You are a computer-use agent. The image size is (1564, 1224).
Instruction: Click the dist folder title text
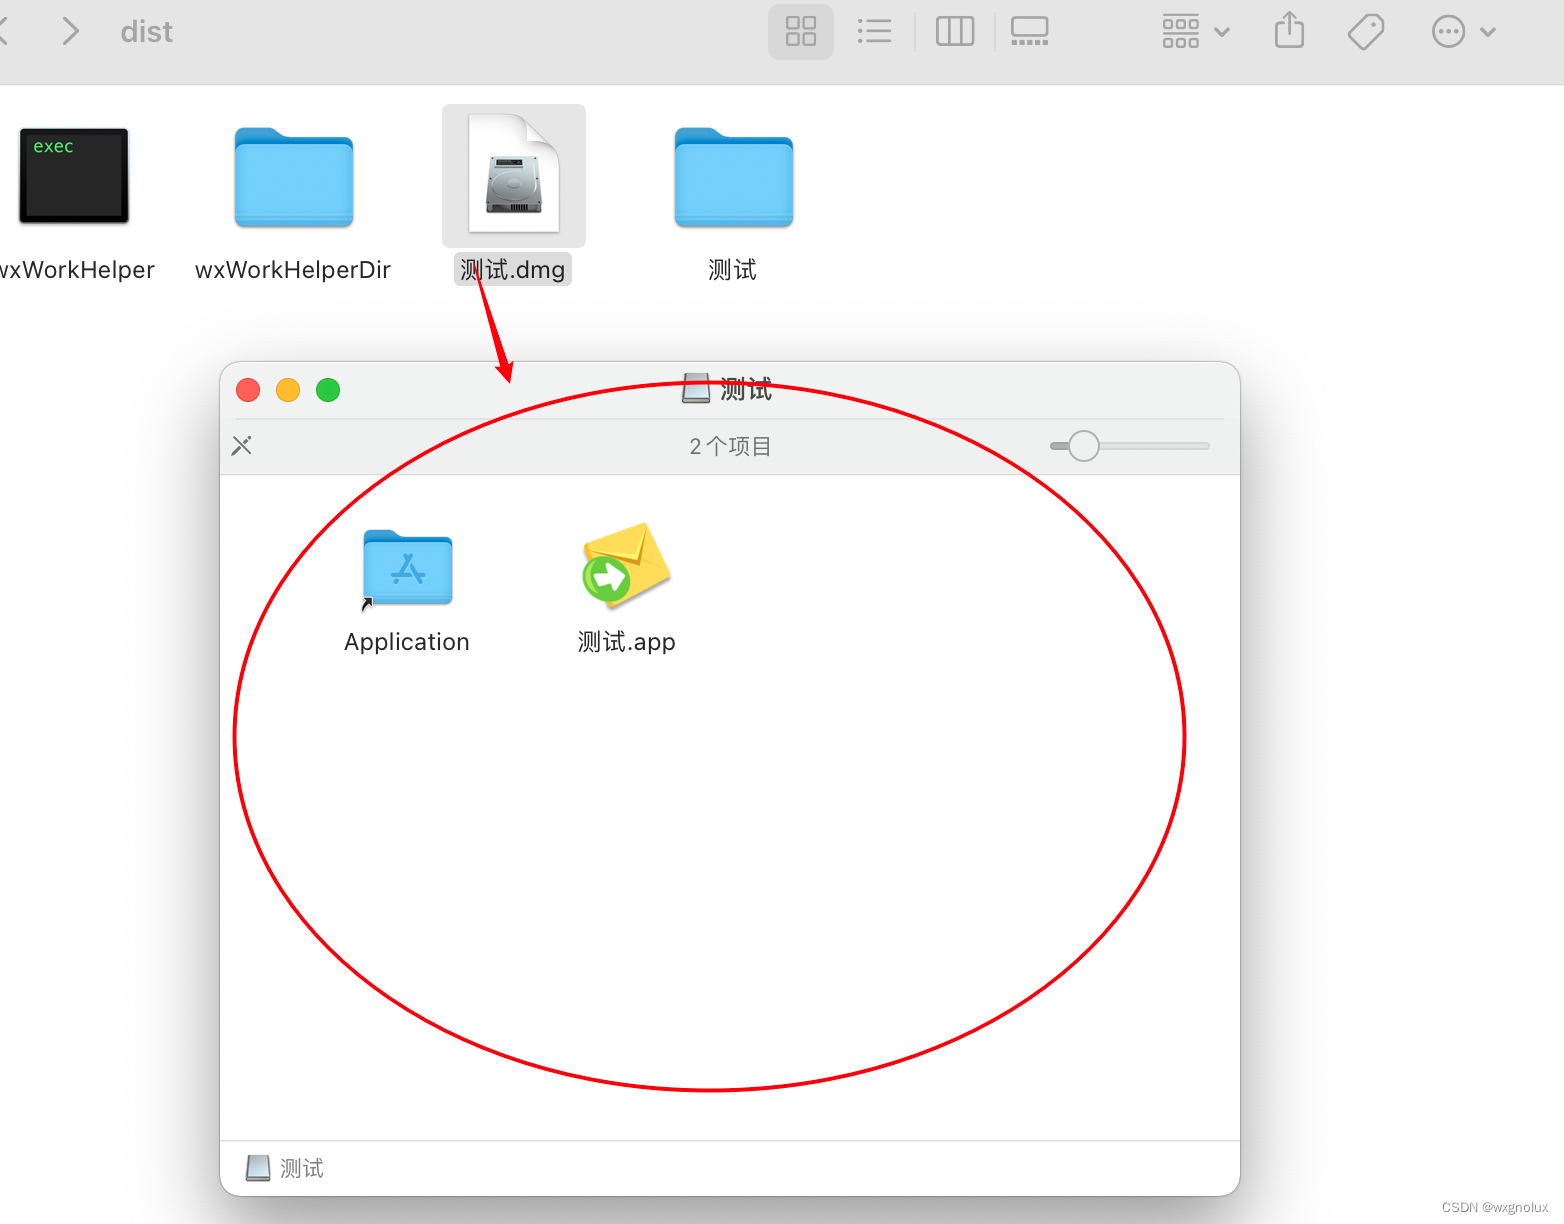pos(146,31)
